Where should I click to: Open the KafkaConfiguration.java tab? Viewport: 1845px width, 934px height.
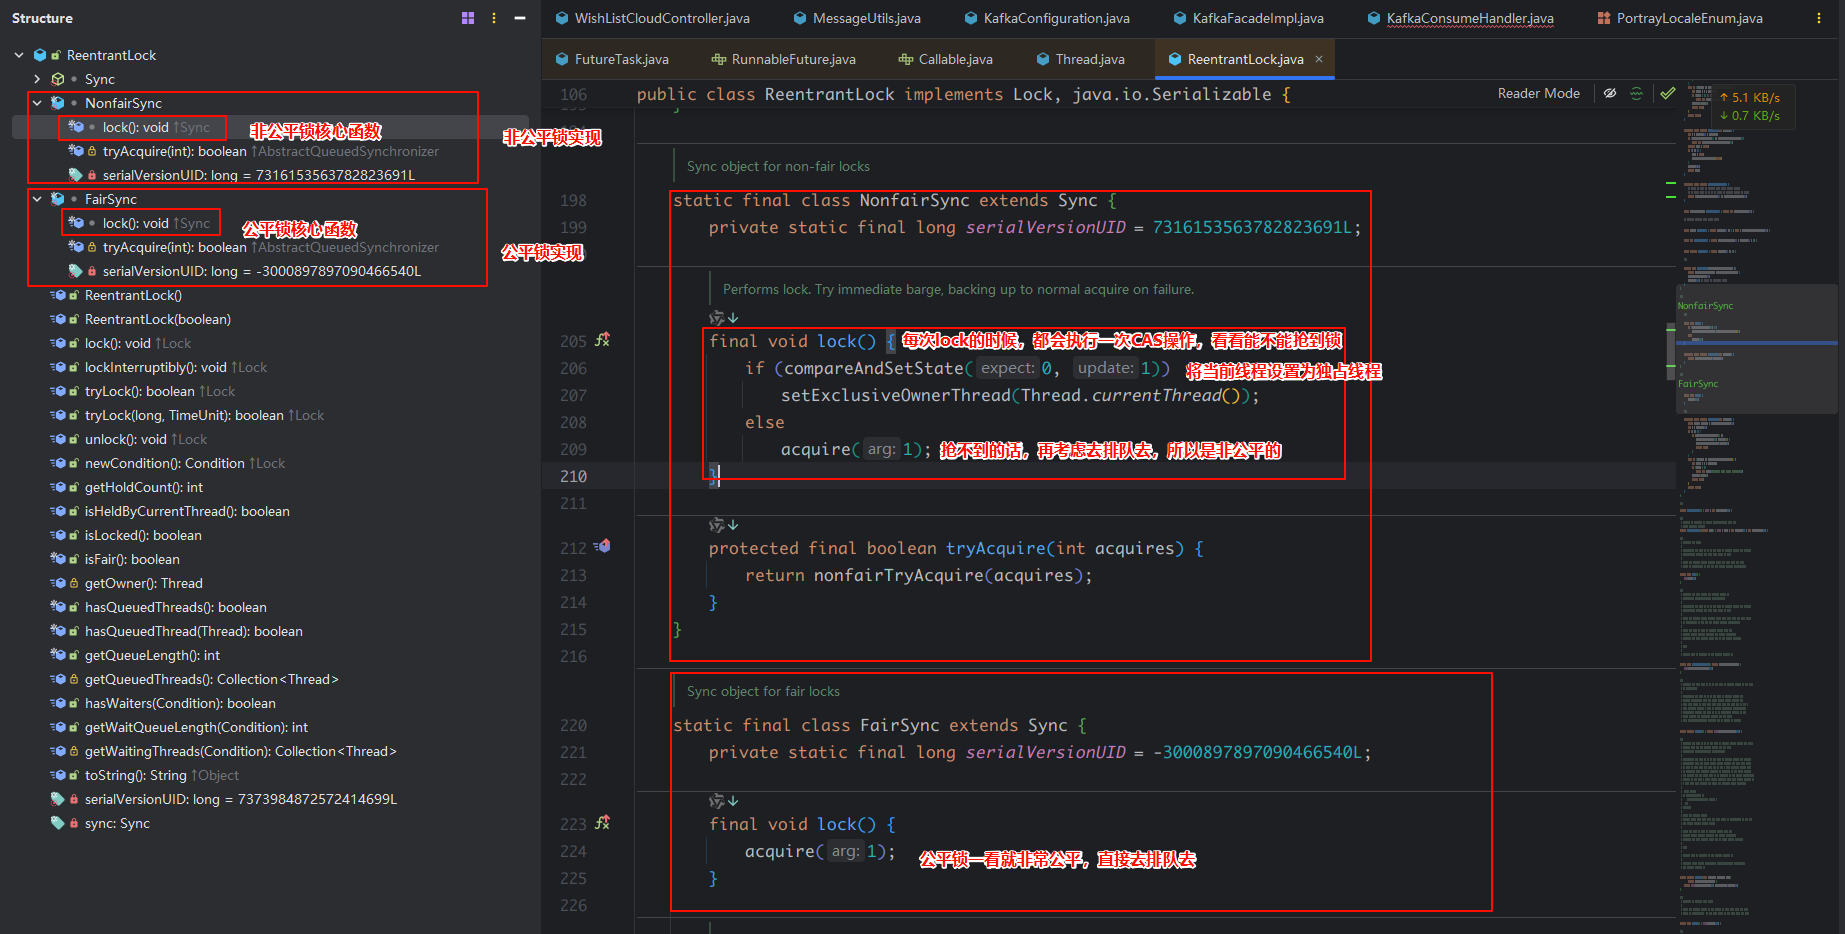pyautogui.click(x=1047, y=18)
